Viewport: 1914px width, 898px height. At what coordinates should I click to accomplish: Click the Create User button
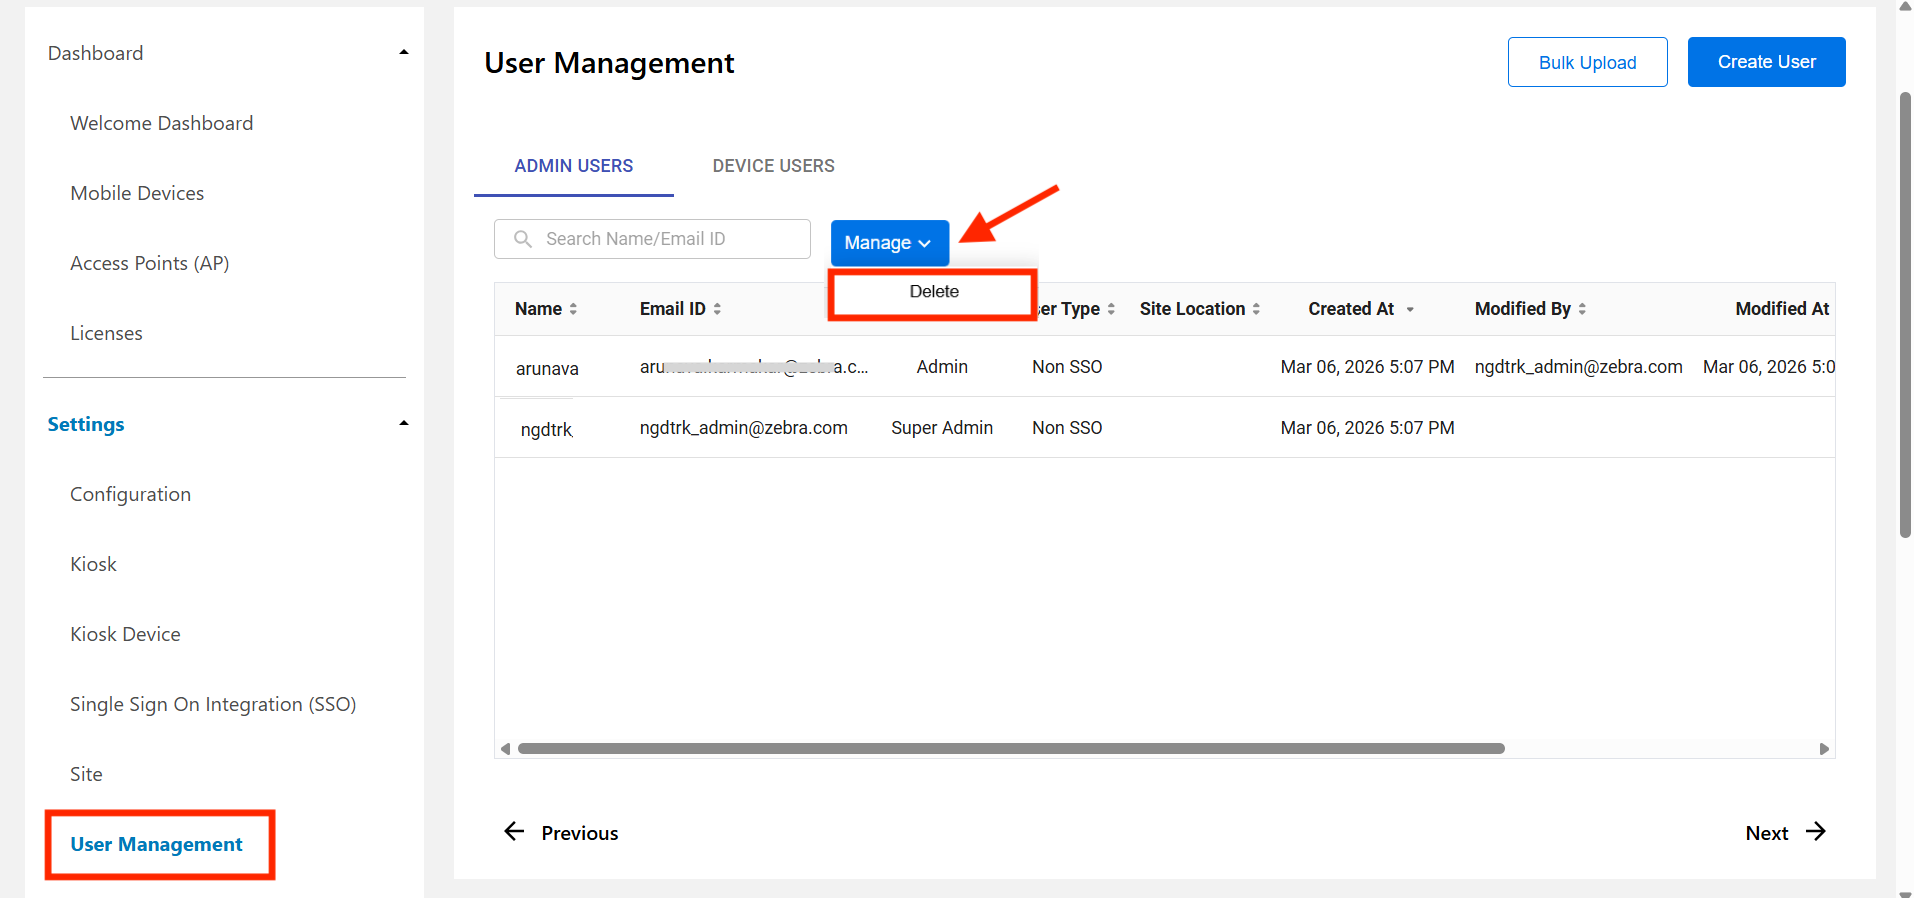pyautogui.click(x=1766, y=62)
